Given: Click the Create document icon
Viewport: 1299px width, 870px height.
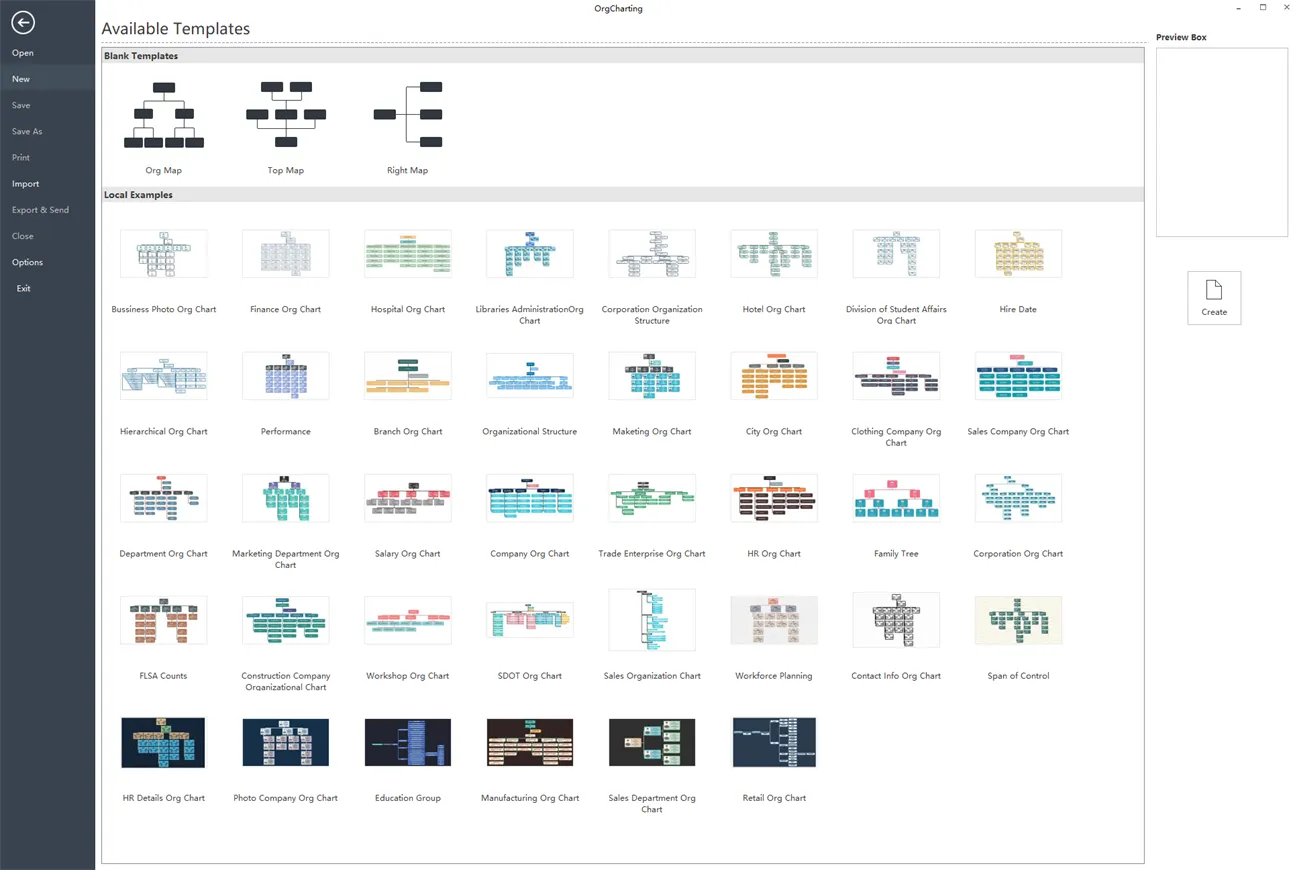Looking at the screenshot, I should (1213, 290).
